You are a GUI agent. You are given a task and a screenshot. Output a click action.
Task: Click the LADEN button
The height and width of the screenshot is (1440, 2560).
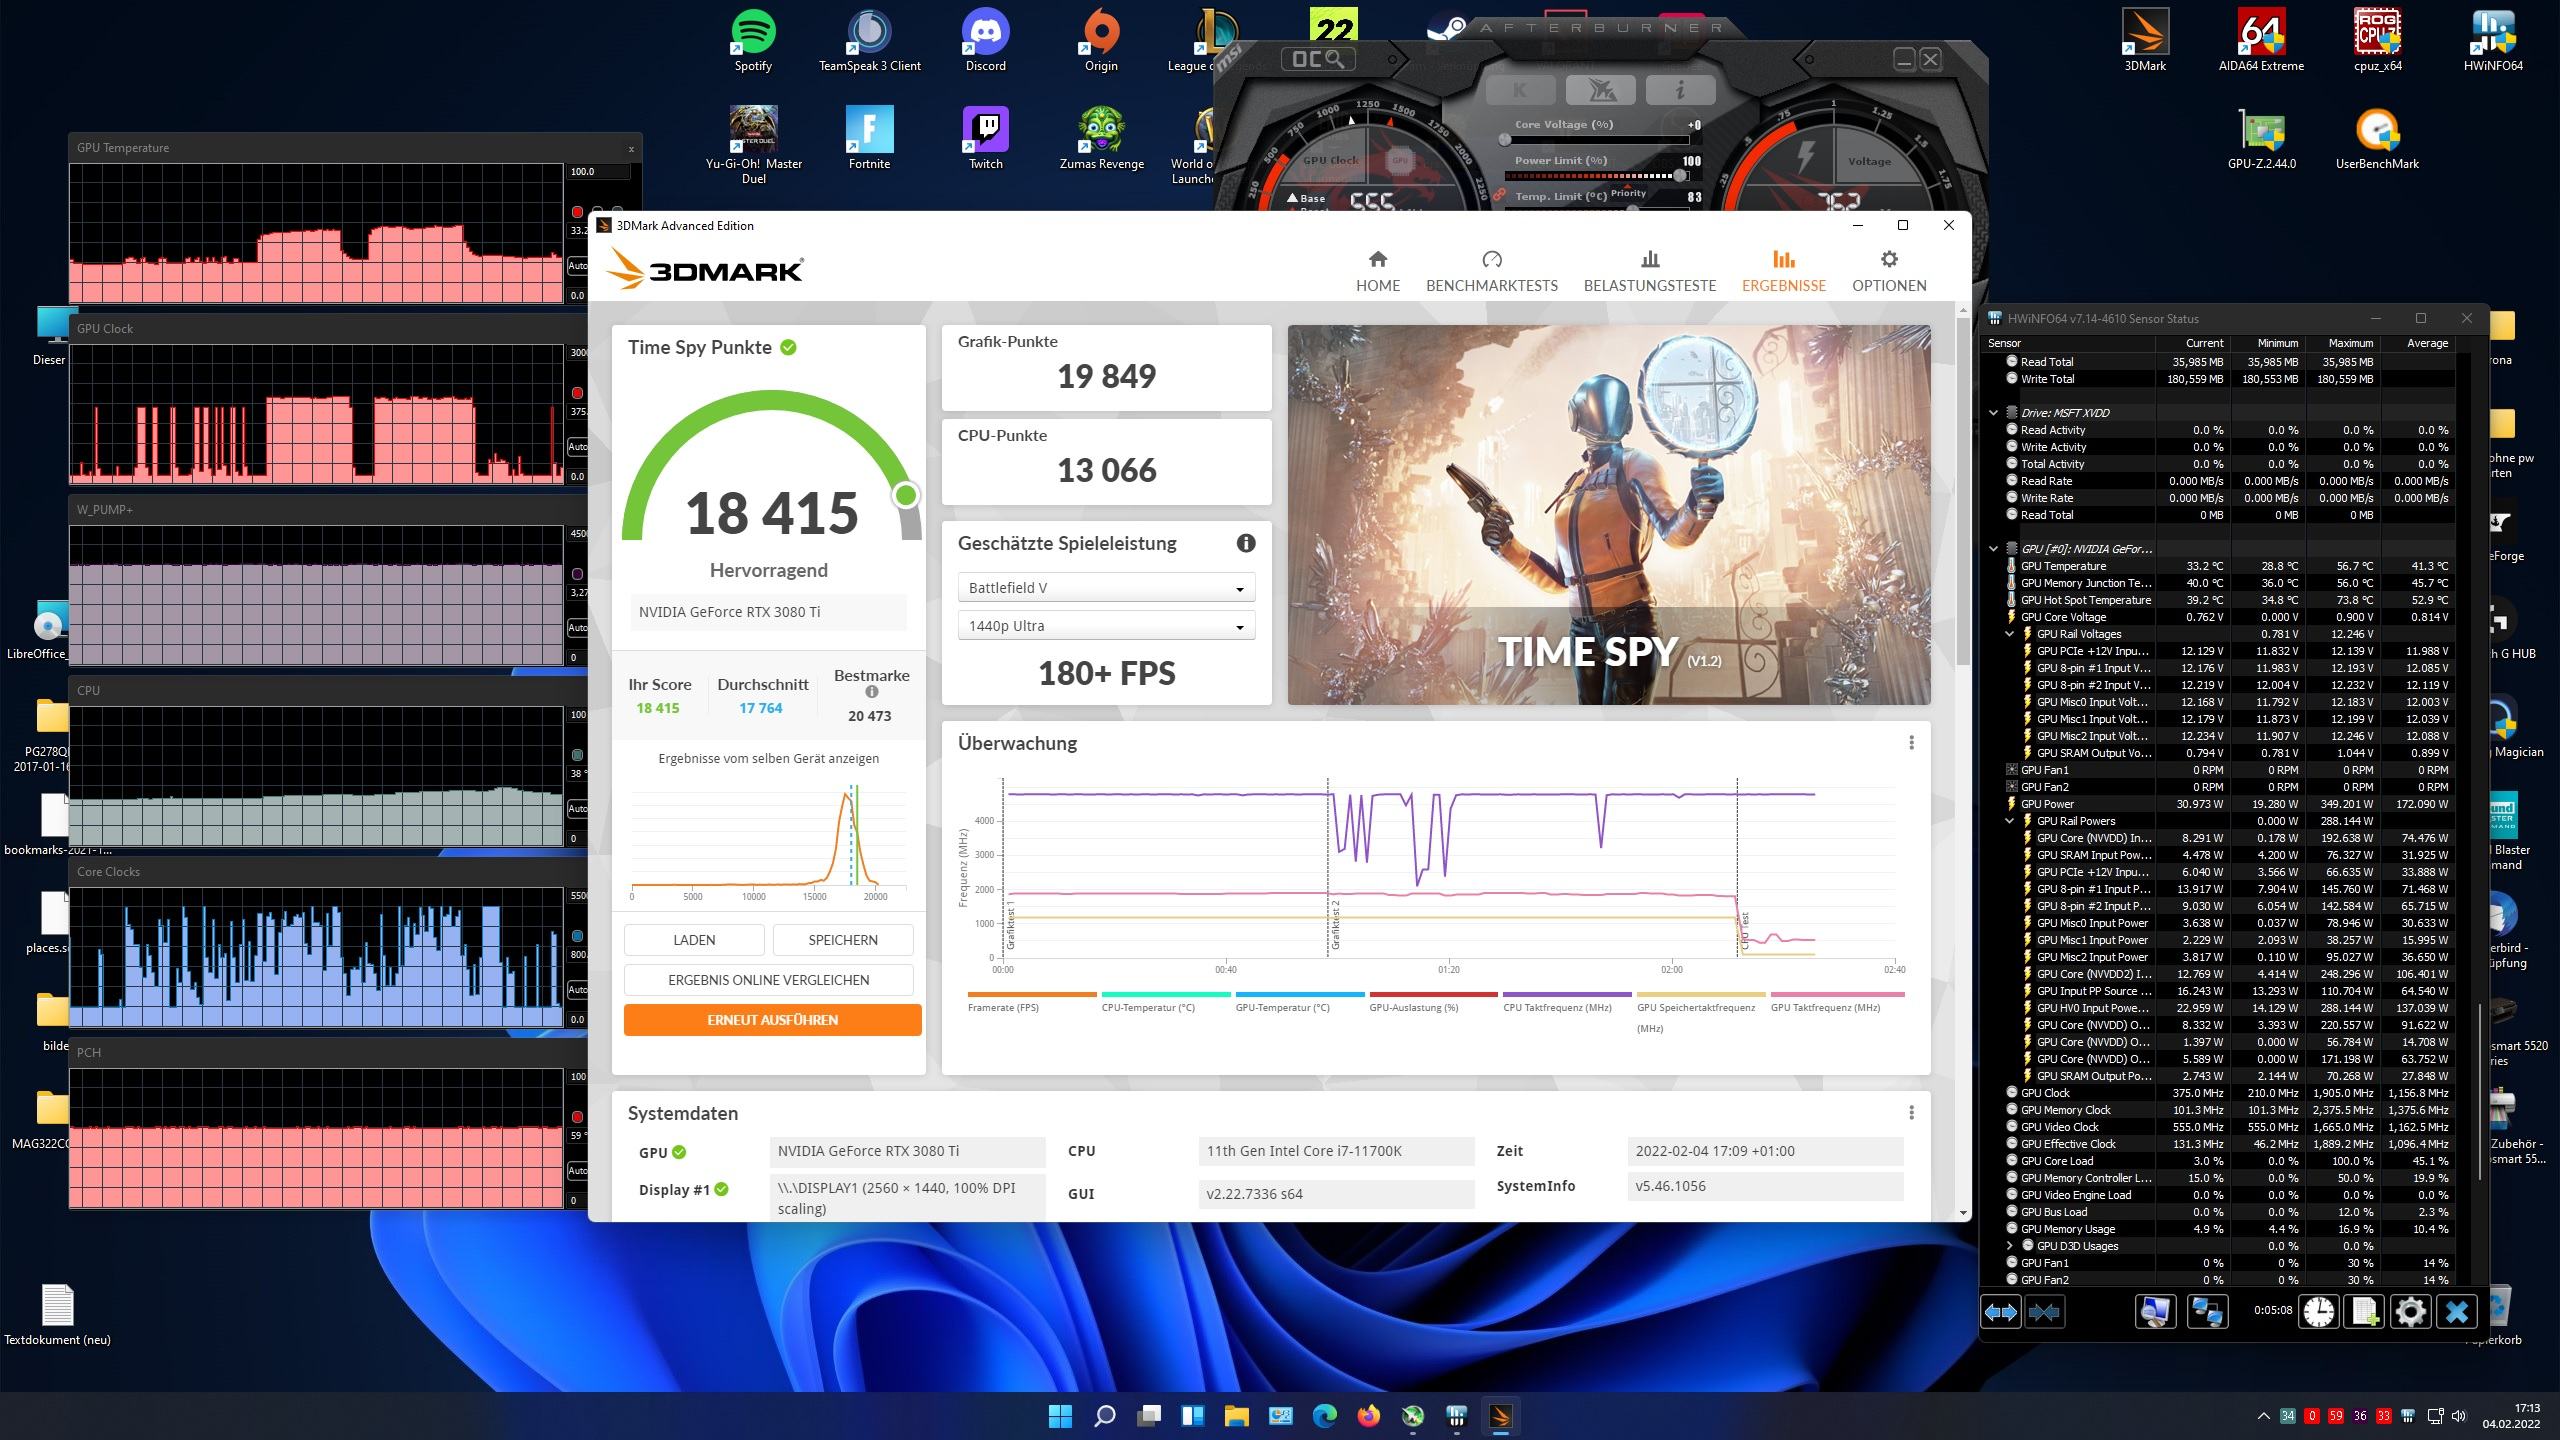point(694,940)
